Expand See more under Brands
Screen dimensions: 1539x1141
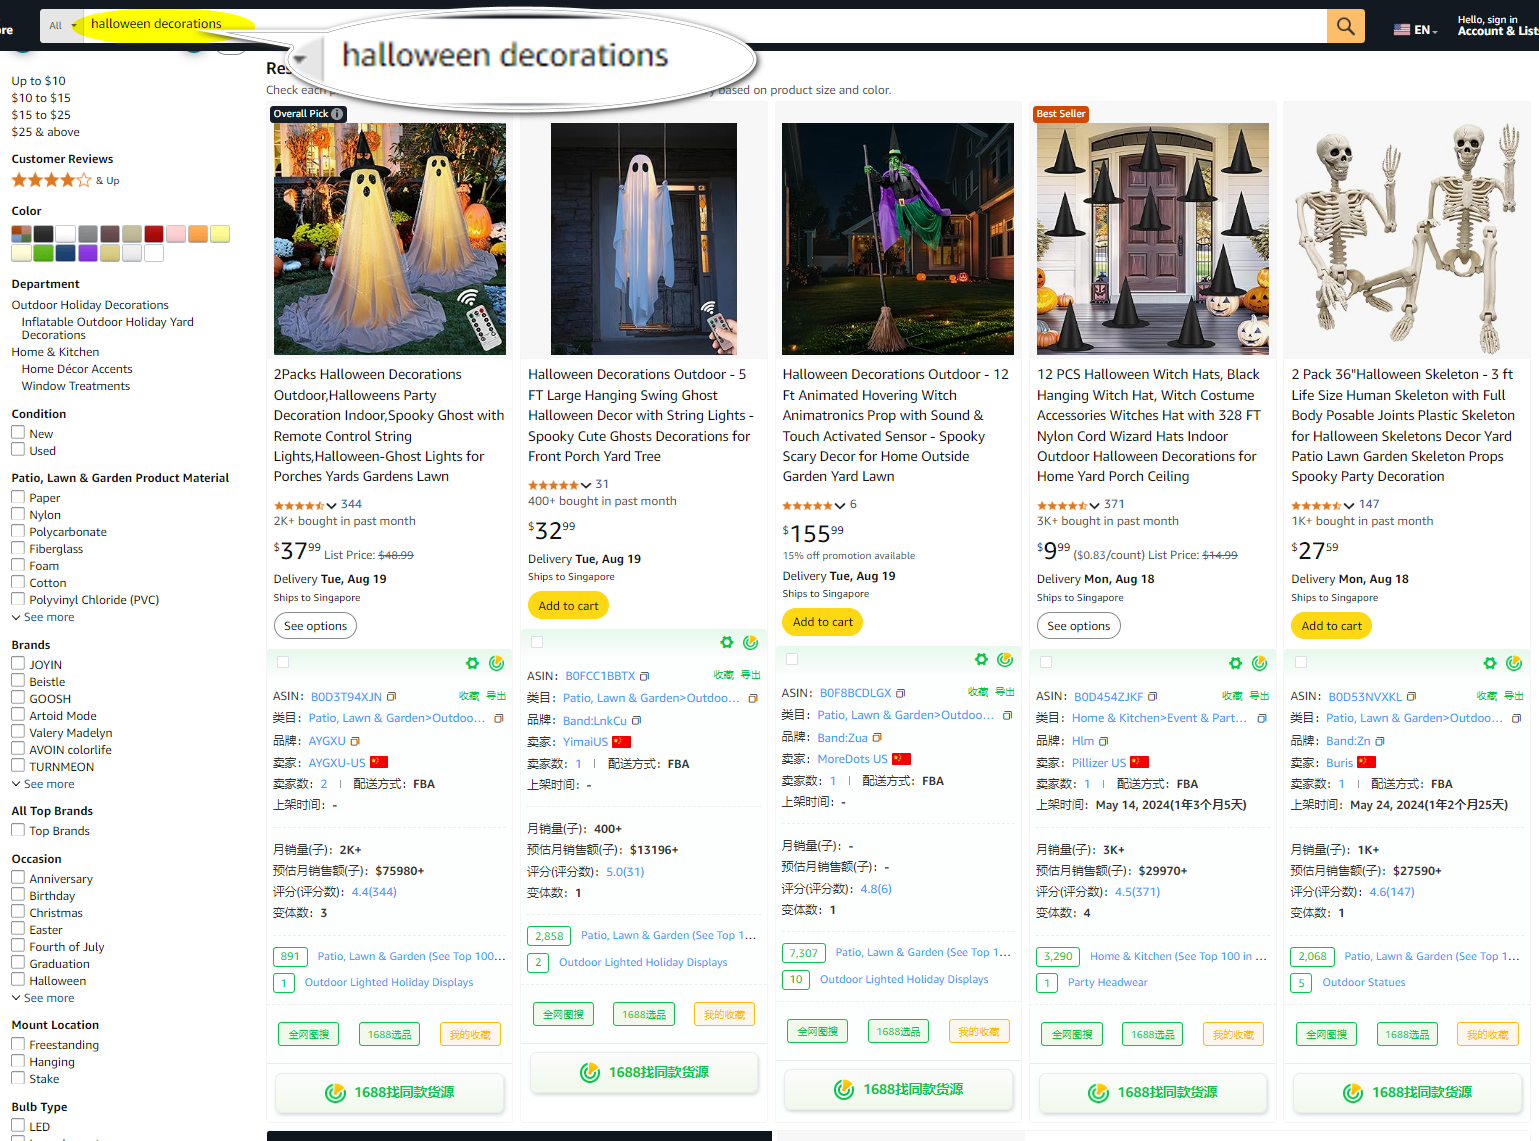tap(43, 784)
